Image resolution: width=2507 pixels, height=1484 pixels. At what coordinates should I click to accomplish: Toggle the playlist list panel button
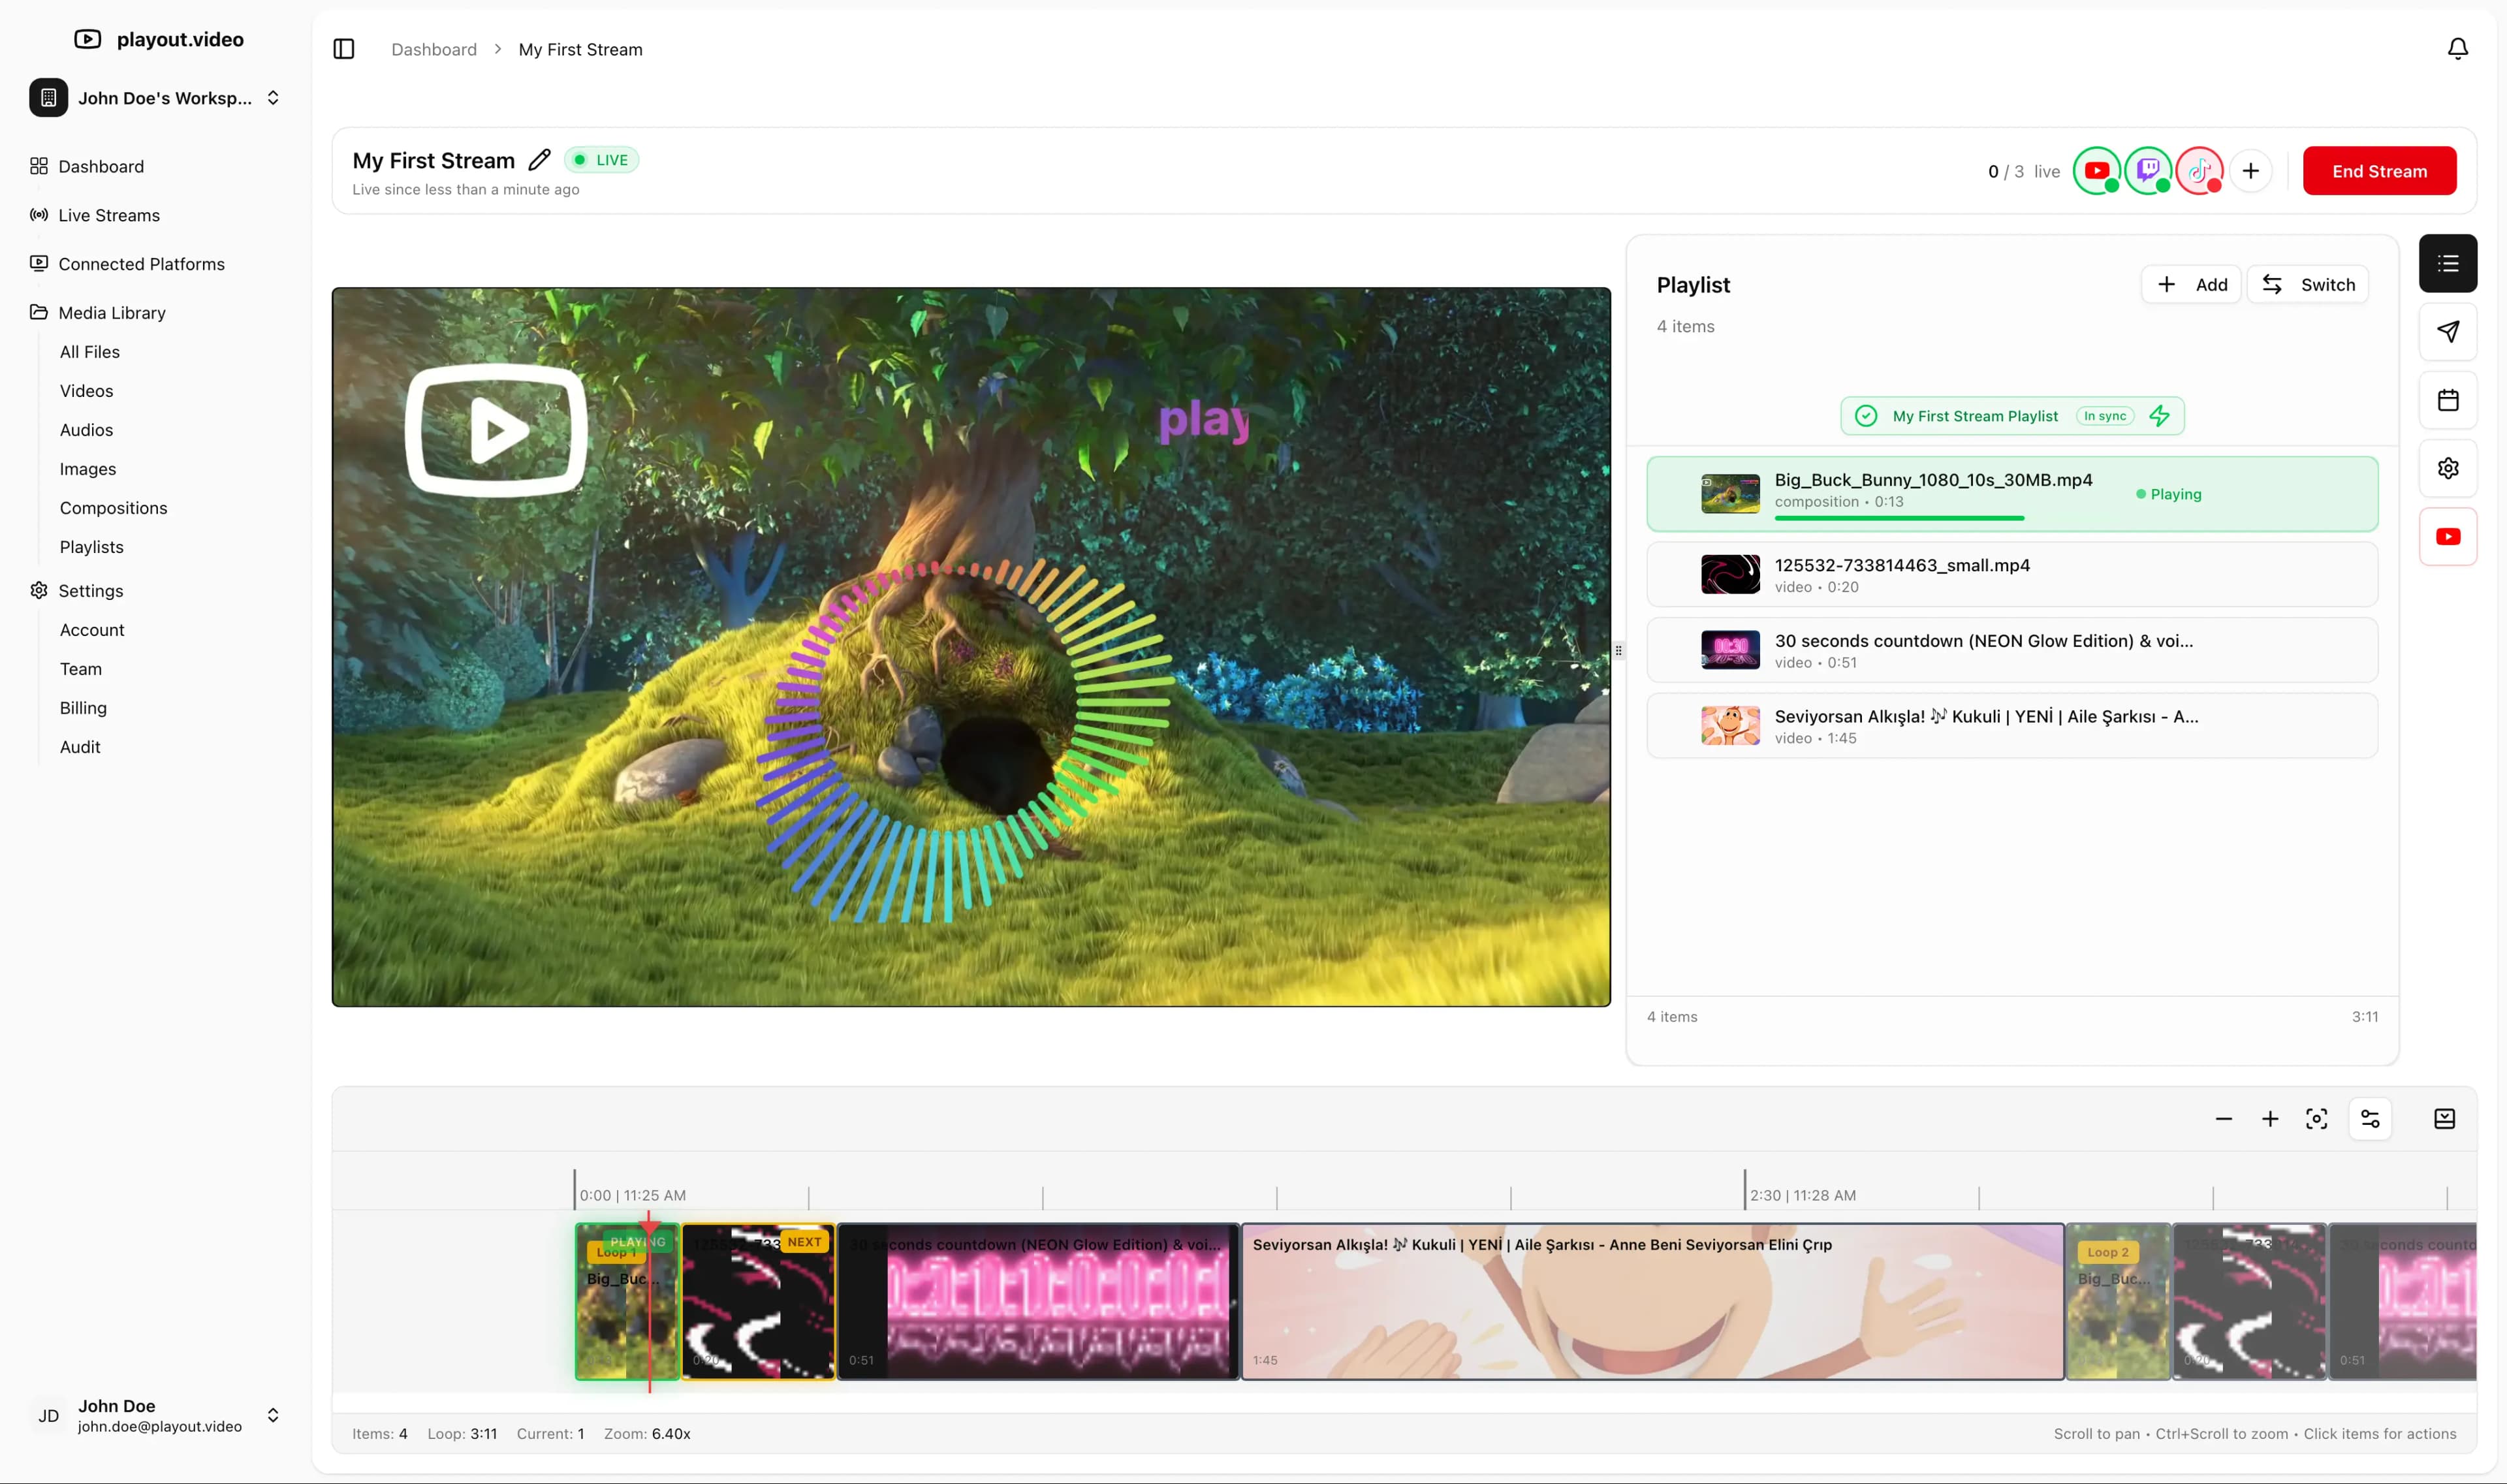(x=2447, y=264)
